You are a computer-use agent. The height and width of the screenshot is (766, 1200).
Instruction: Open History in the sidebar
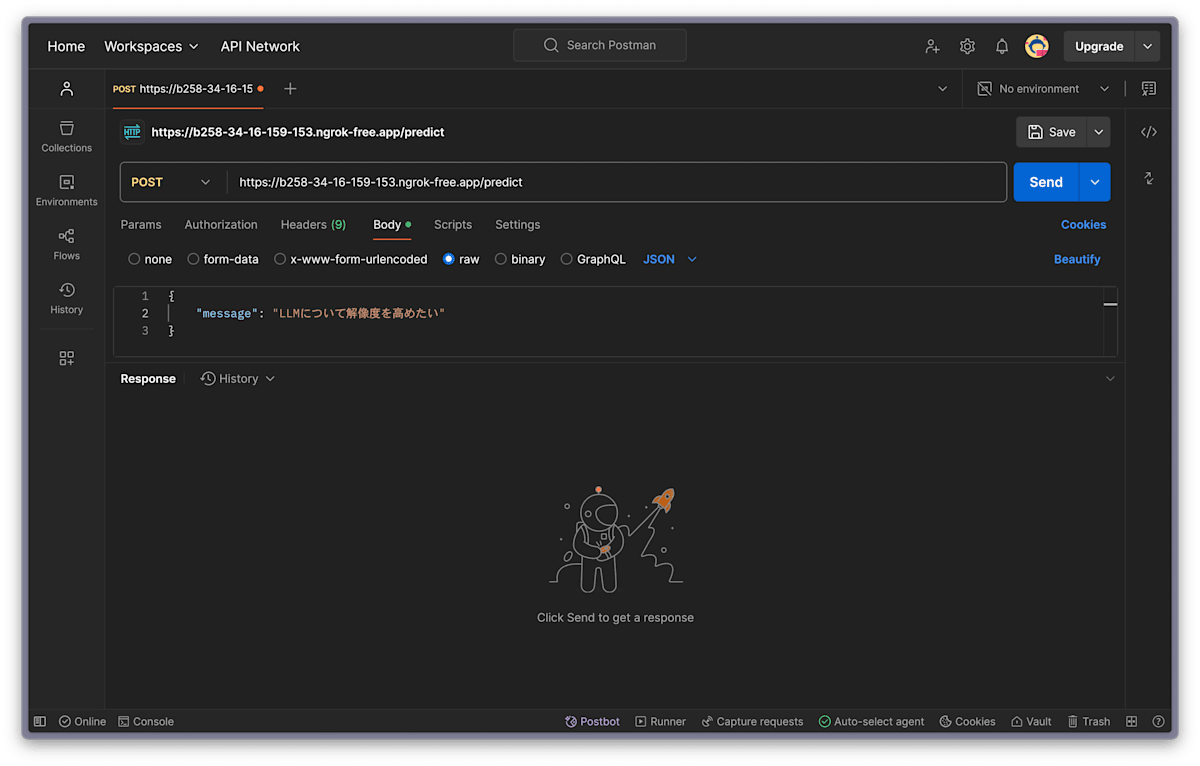[67, 299]
